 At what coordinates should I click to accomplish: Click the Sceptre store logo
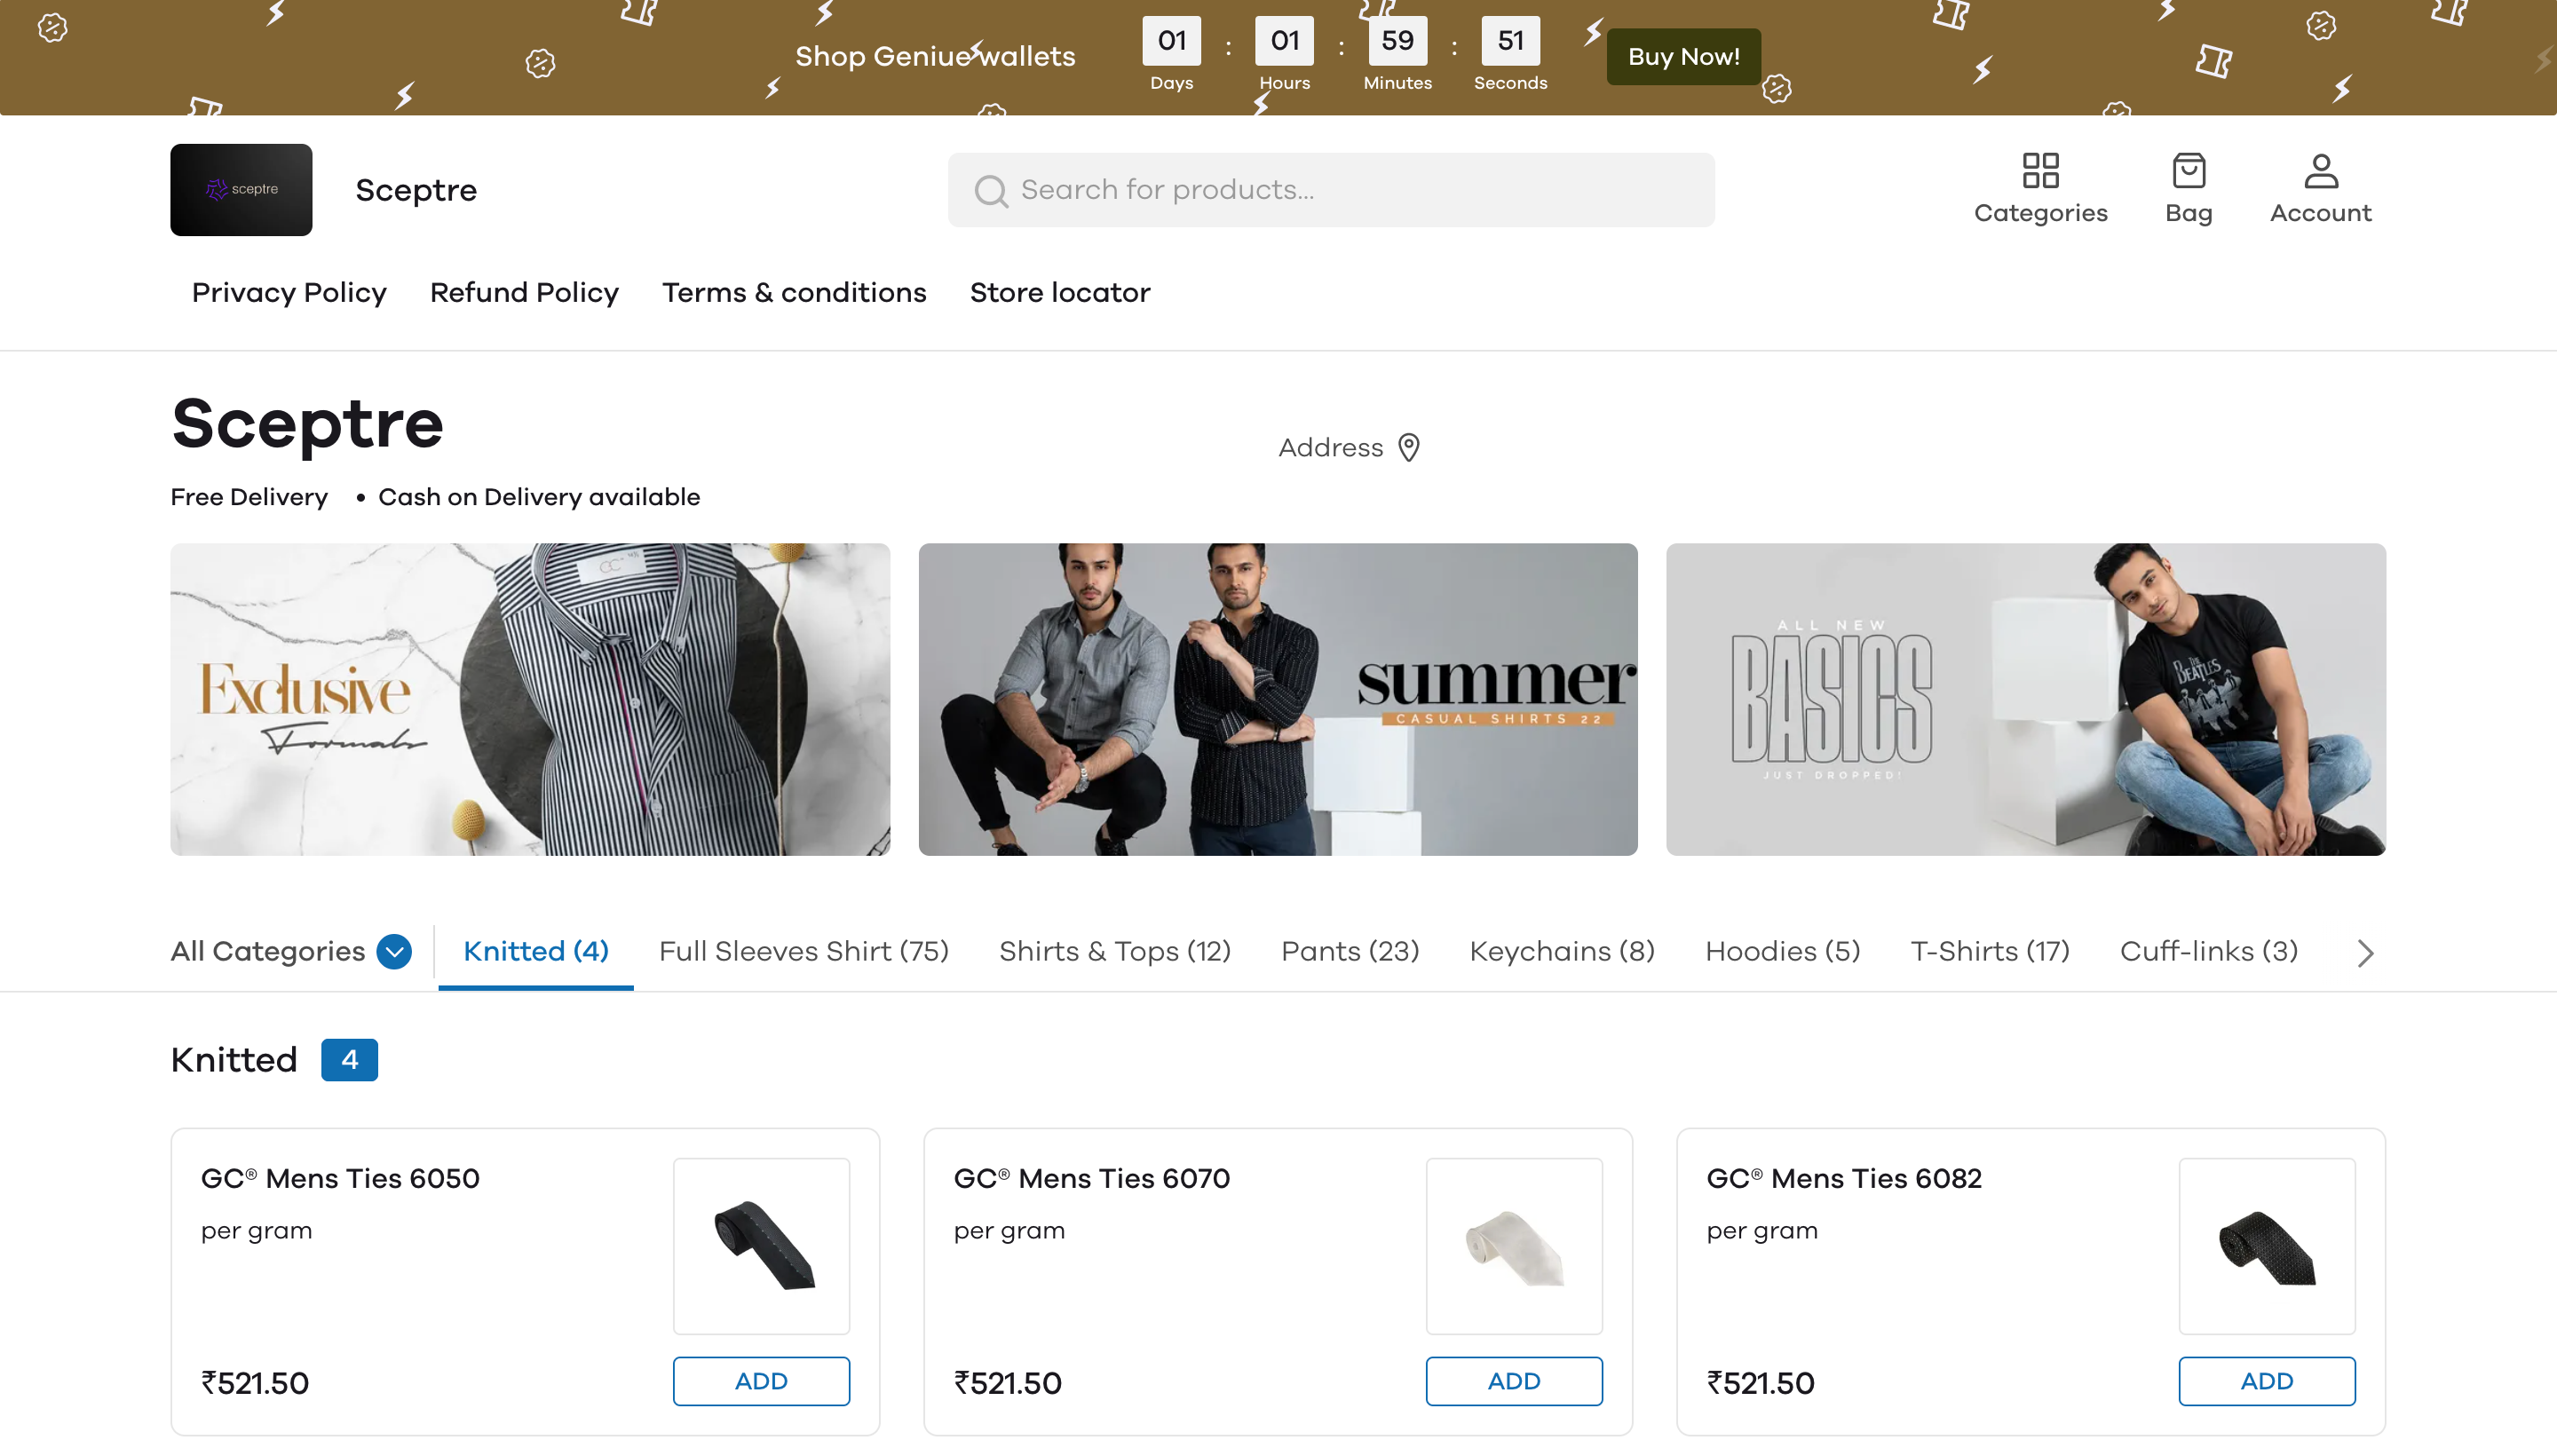point(241,190)
